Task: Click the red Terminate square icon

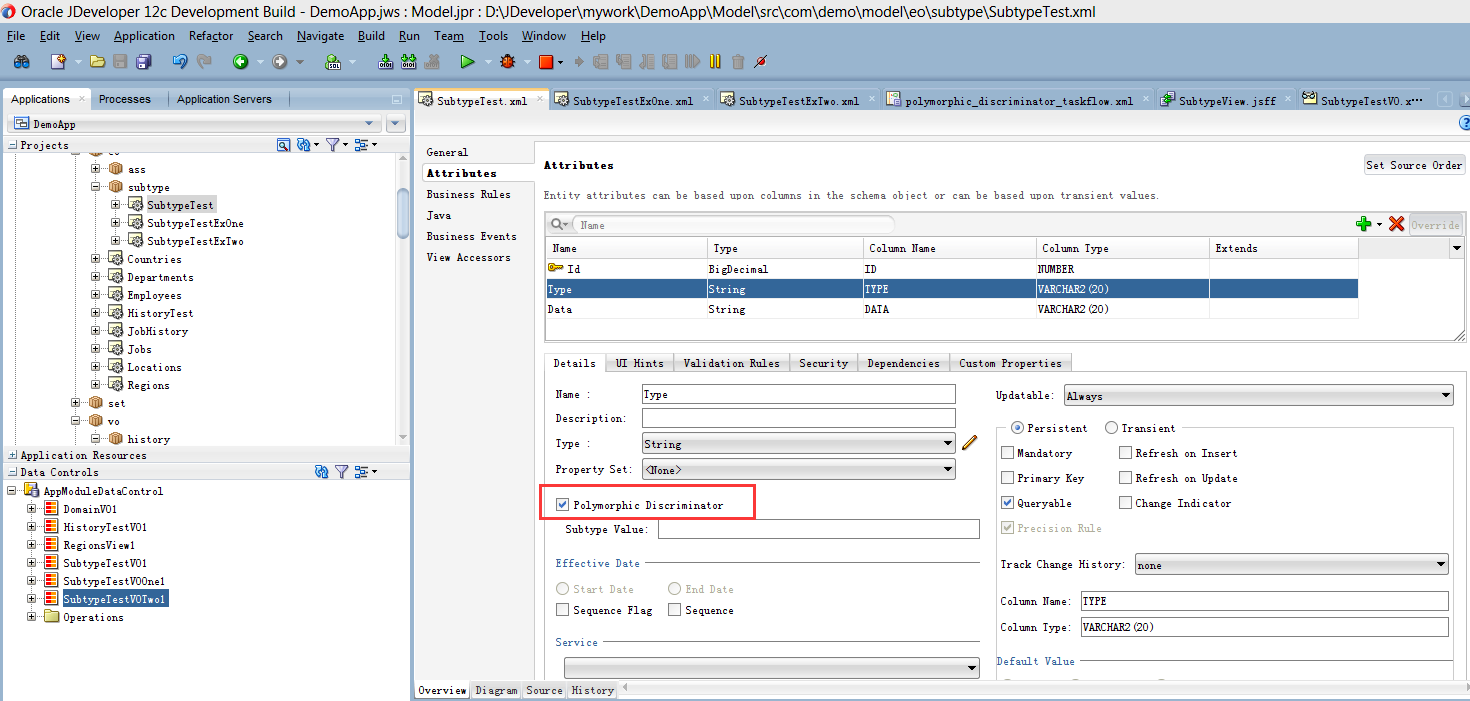Action: (x=546, y=62)
